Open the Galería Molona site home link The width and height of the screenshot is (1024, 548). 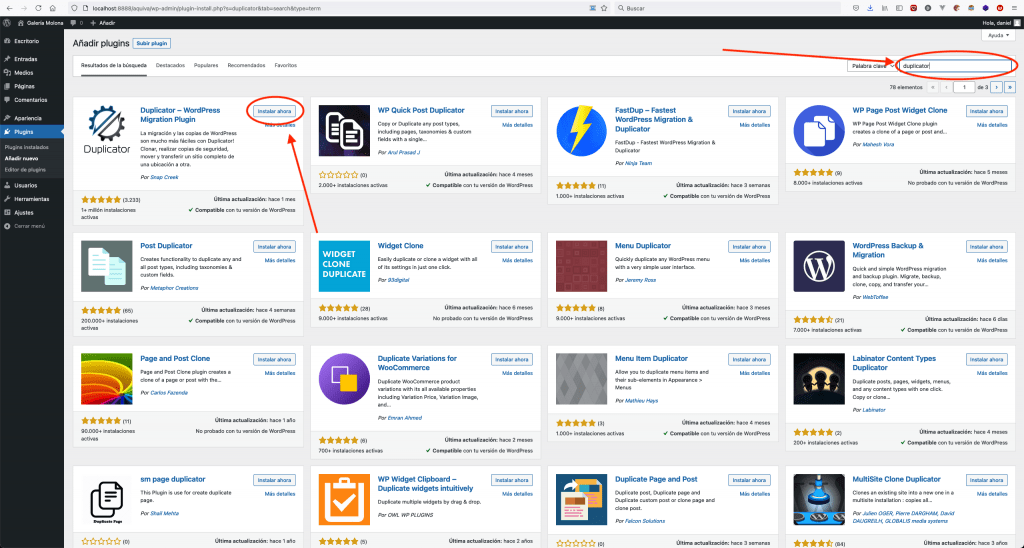[40, 22]
